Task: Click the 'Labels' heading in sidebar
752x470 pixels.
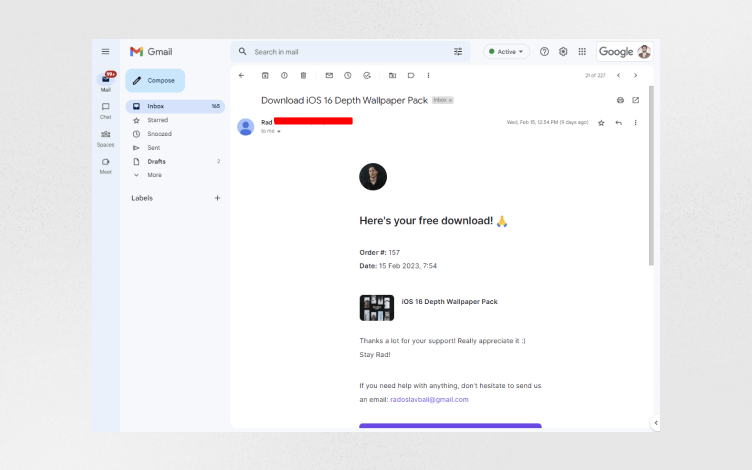Action: [x=142, y=198]
